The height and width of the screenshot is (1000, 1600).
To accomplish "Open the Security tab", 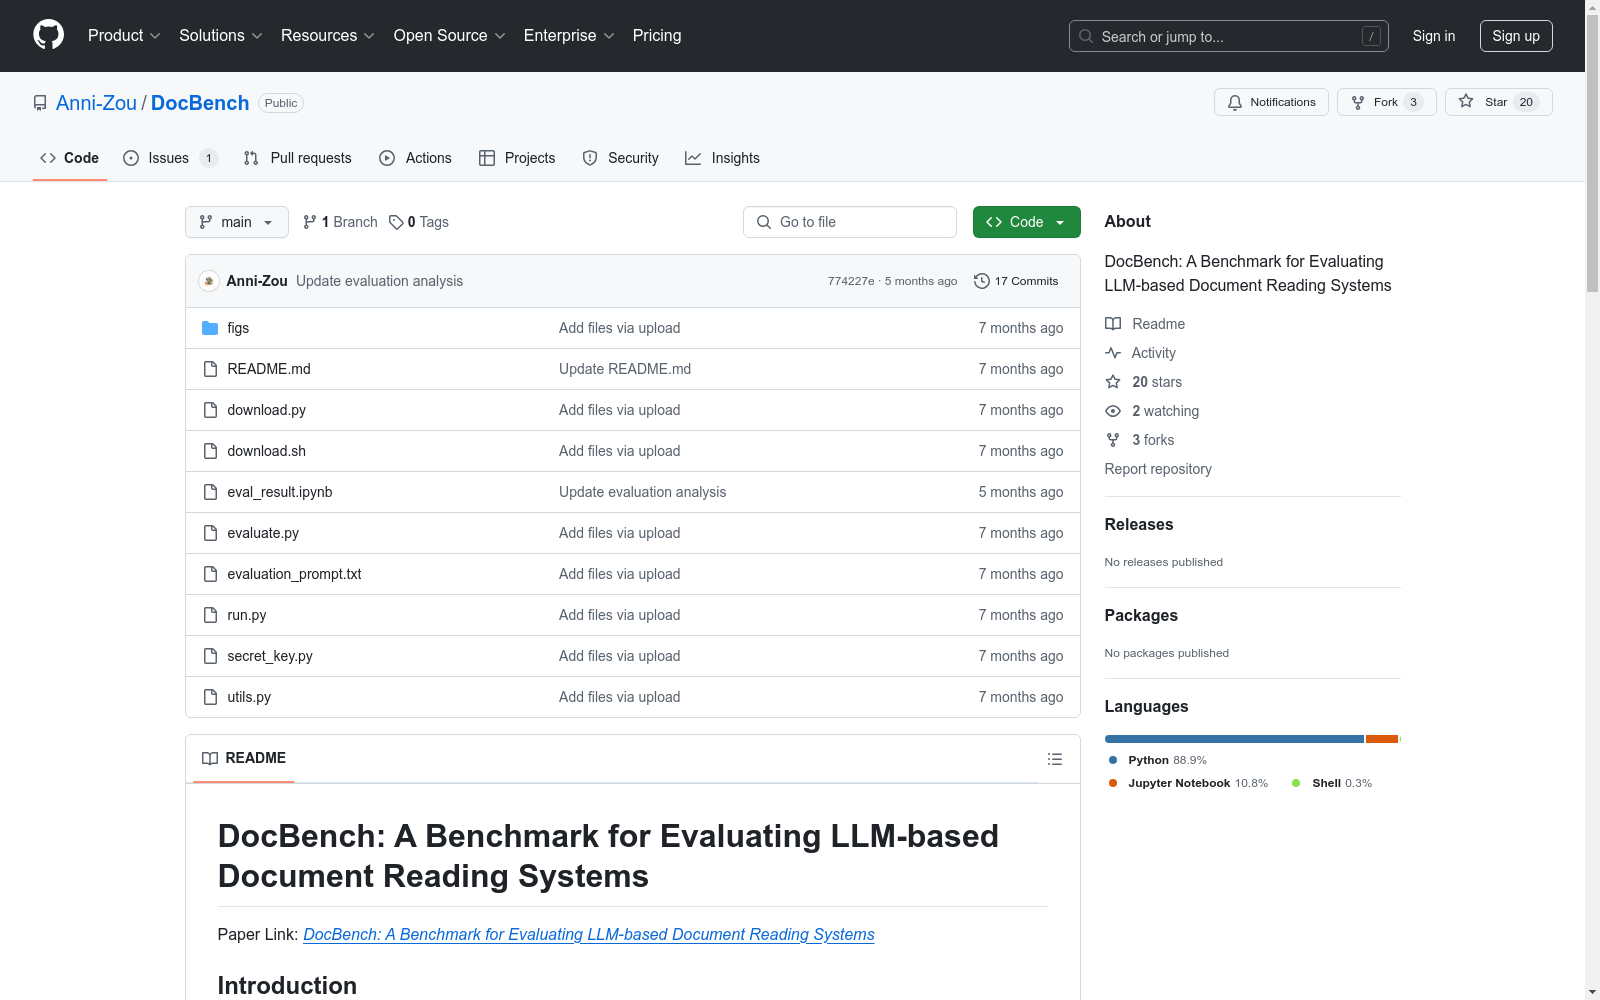I will [621, 158].
